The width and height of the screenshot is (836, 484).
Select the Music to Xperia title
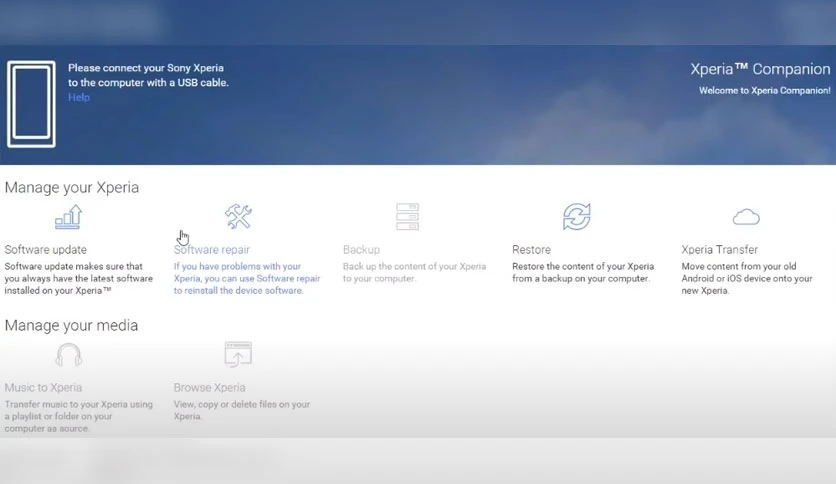(x=43, y=388)
